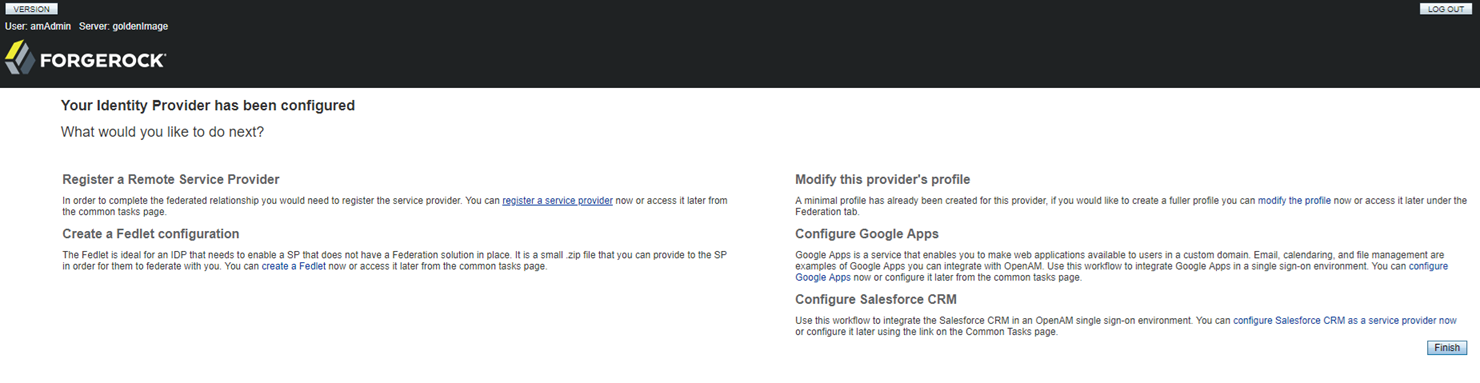Image resolution: width=1480 pixels, height=383 pixels.
Task: Click the 'Modify this provider's profile' heading
Action: 883,180
